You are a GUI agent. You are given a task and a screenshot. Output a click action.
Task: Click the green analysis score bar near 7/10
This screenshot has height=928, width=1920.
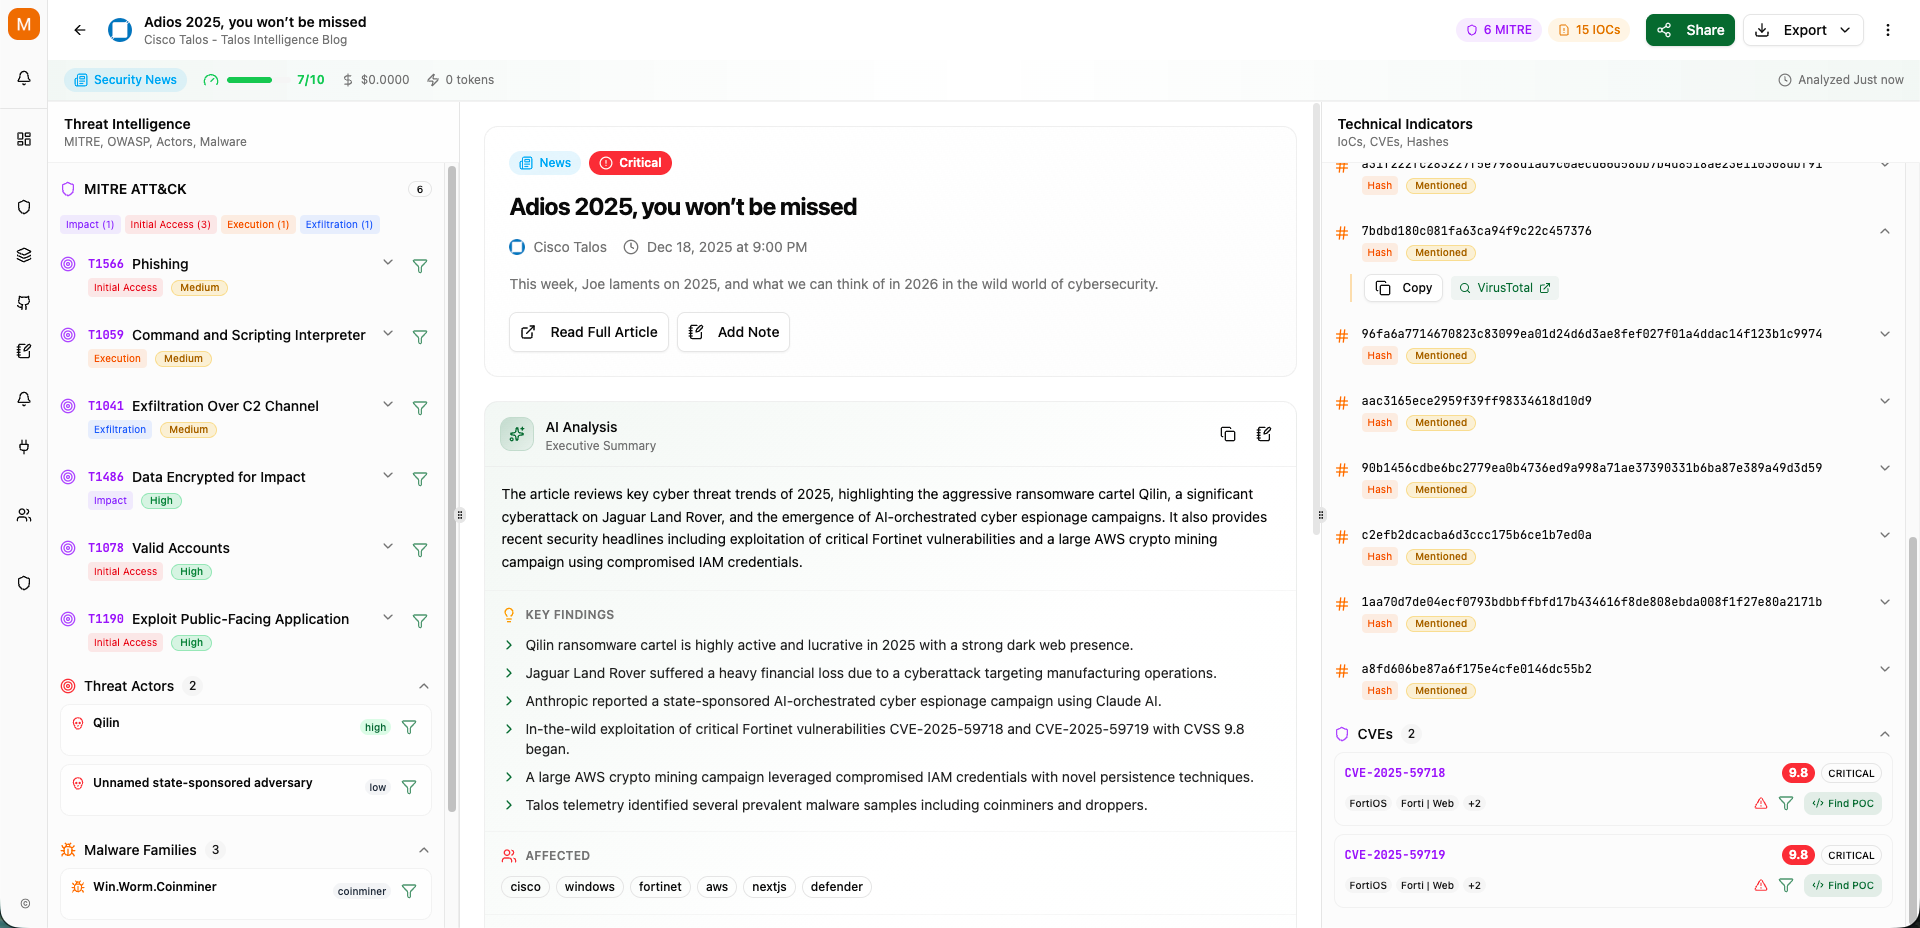[249, 79]
